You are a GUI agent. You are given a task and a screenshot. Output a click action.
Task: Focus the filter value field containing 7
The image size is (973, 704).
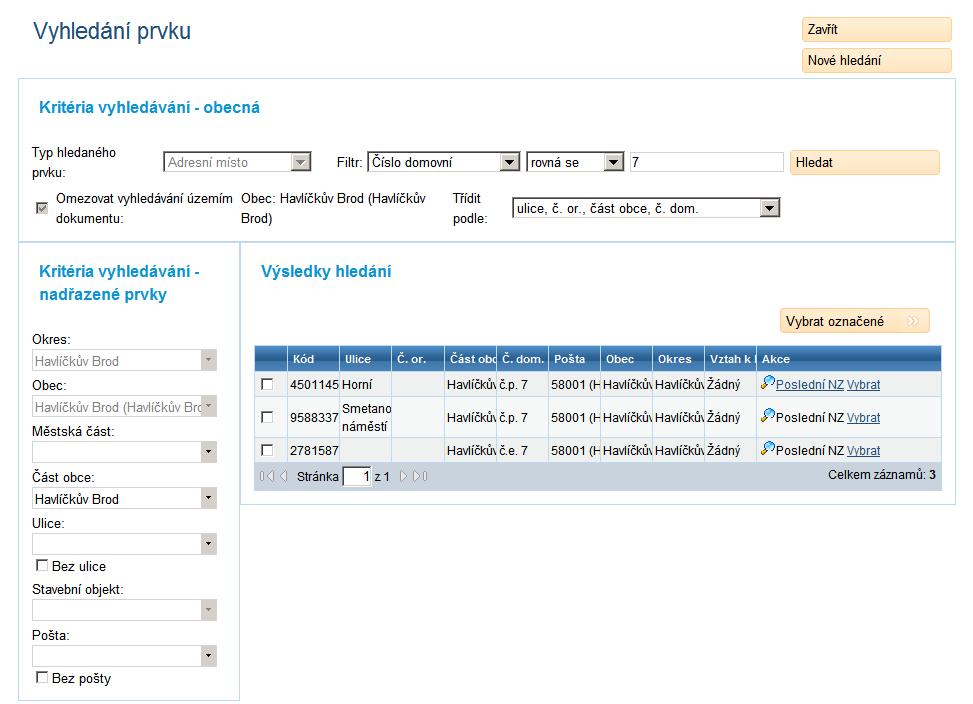click(x=707, y=162)
